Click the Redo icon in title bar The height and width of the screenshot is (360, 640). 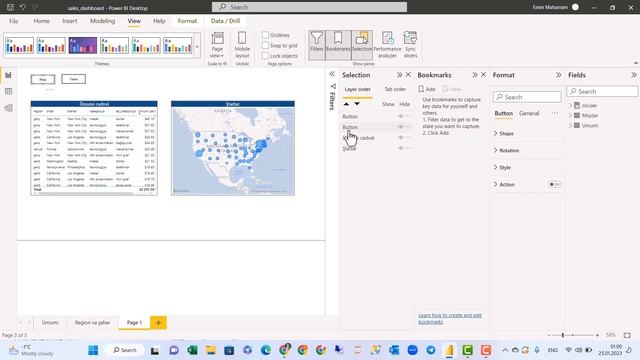pos(35,7)
